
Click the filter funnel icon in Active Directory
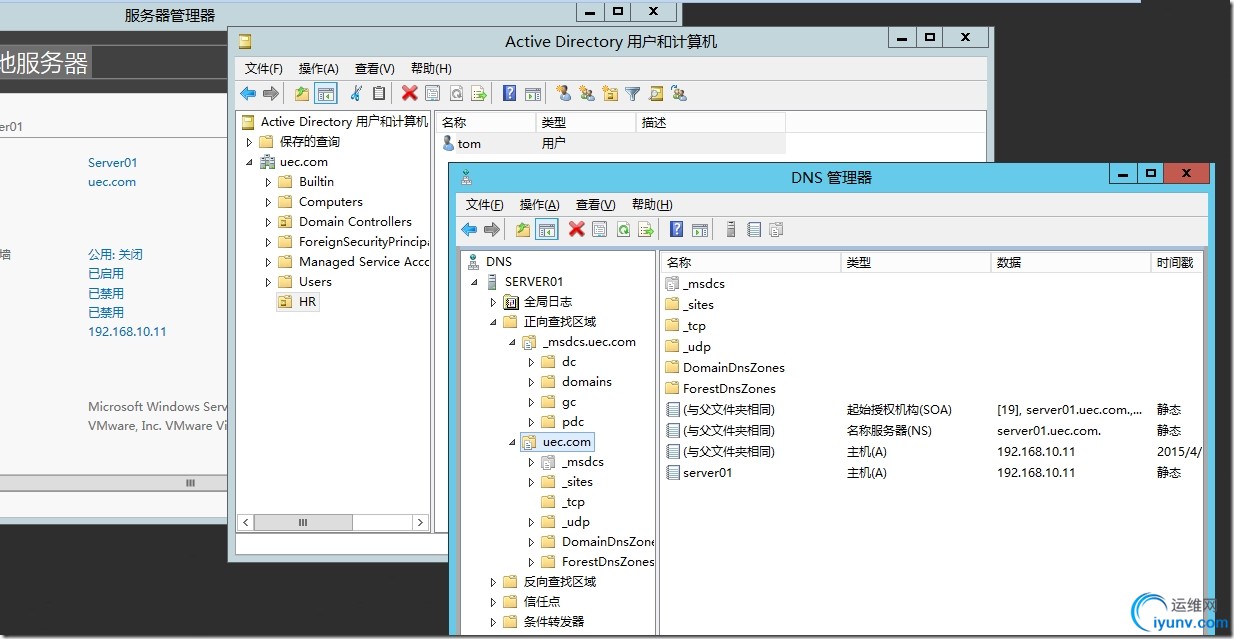633,93
